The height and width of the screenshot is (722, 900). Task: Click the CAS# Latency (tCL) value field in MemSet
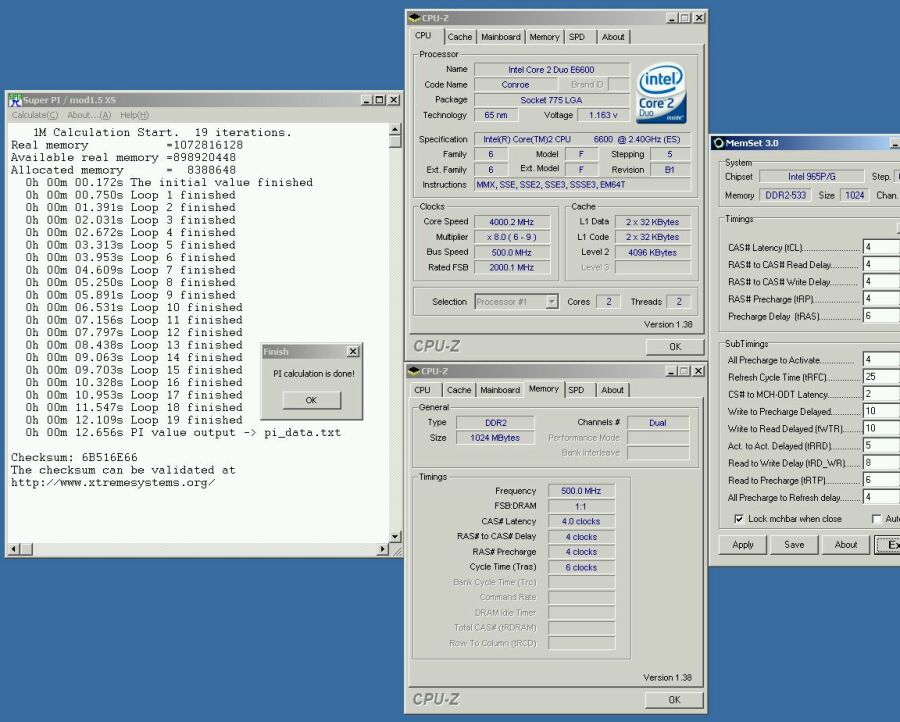(x=881, y=247)
